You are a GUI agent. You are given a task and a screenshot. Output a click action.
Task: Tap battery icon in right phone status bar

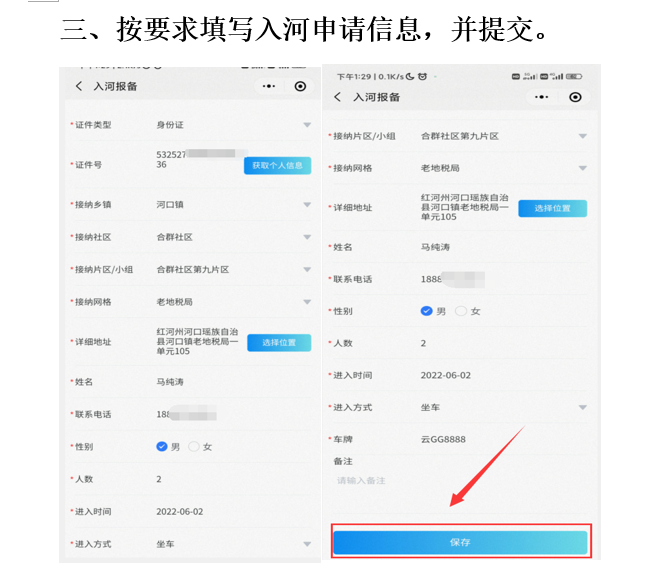point(574,77)
